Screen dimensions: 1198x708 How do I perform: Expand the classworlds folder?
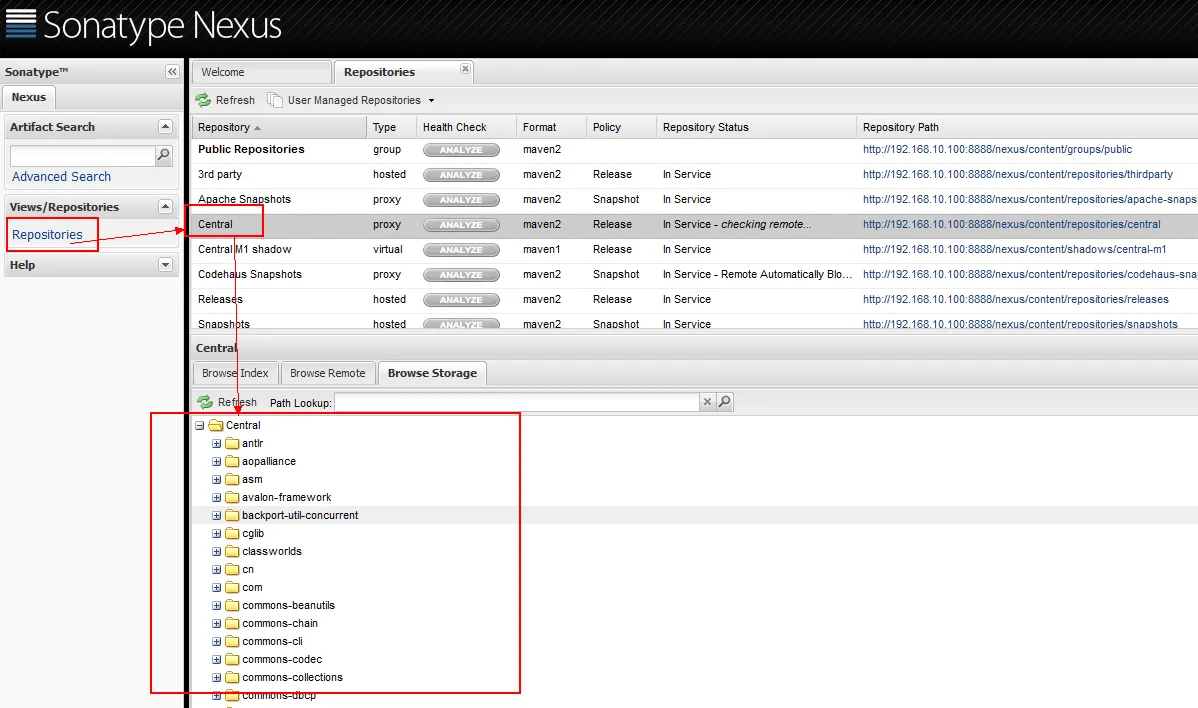pos(216,551)
